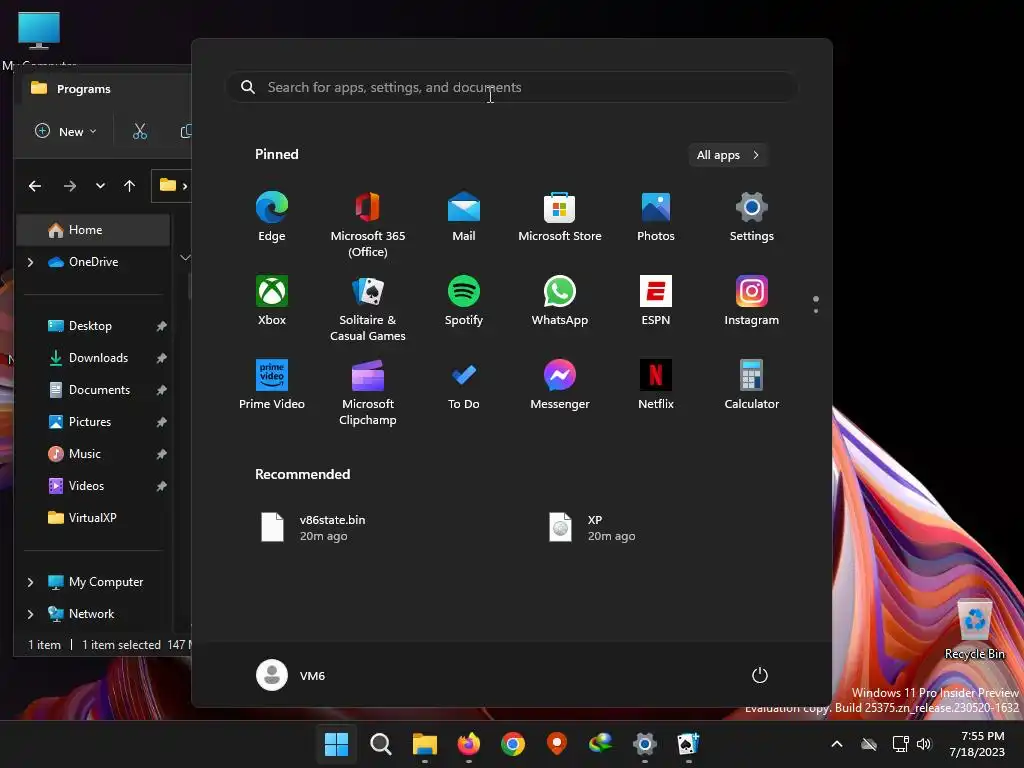Open the To Do app
The image size is (1024, 768).
click(464, 385)
